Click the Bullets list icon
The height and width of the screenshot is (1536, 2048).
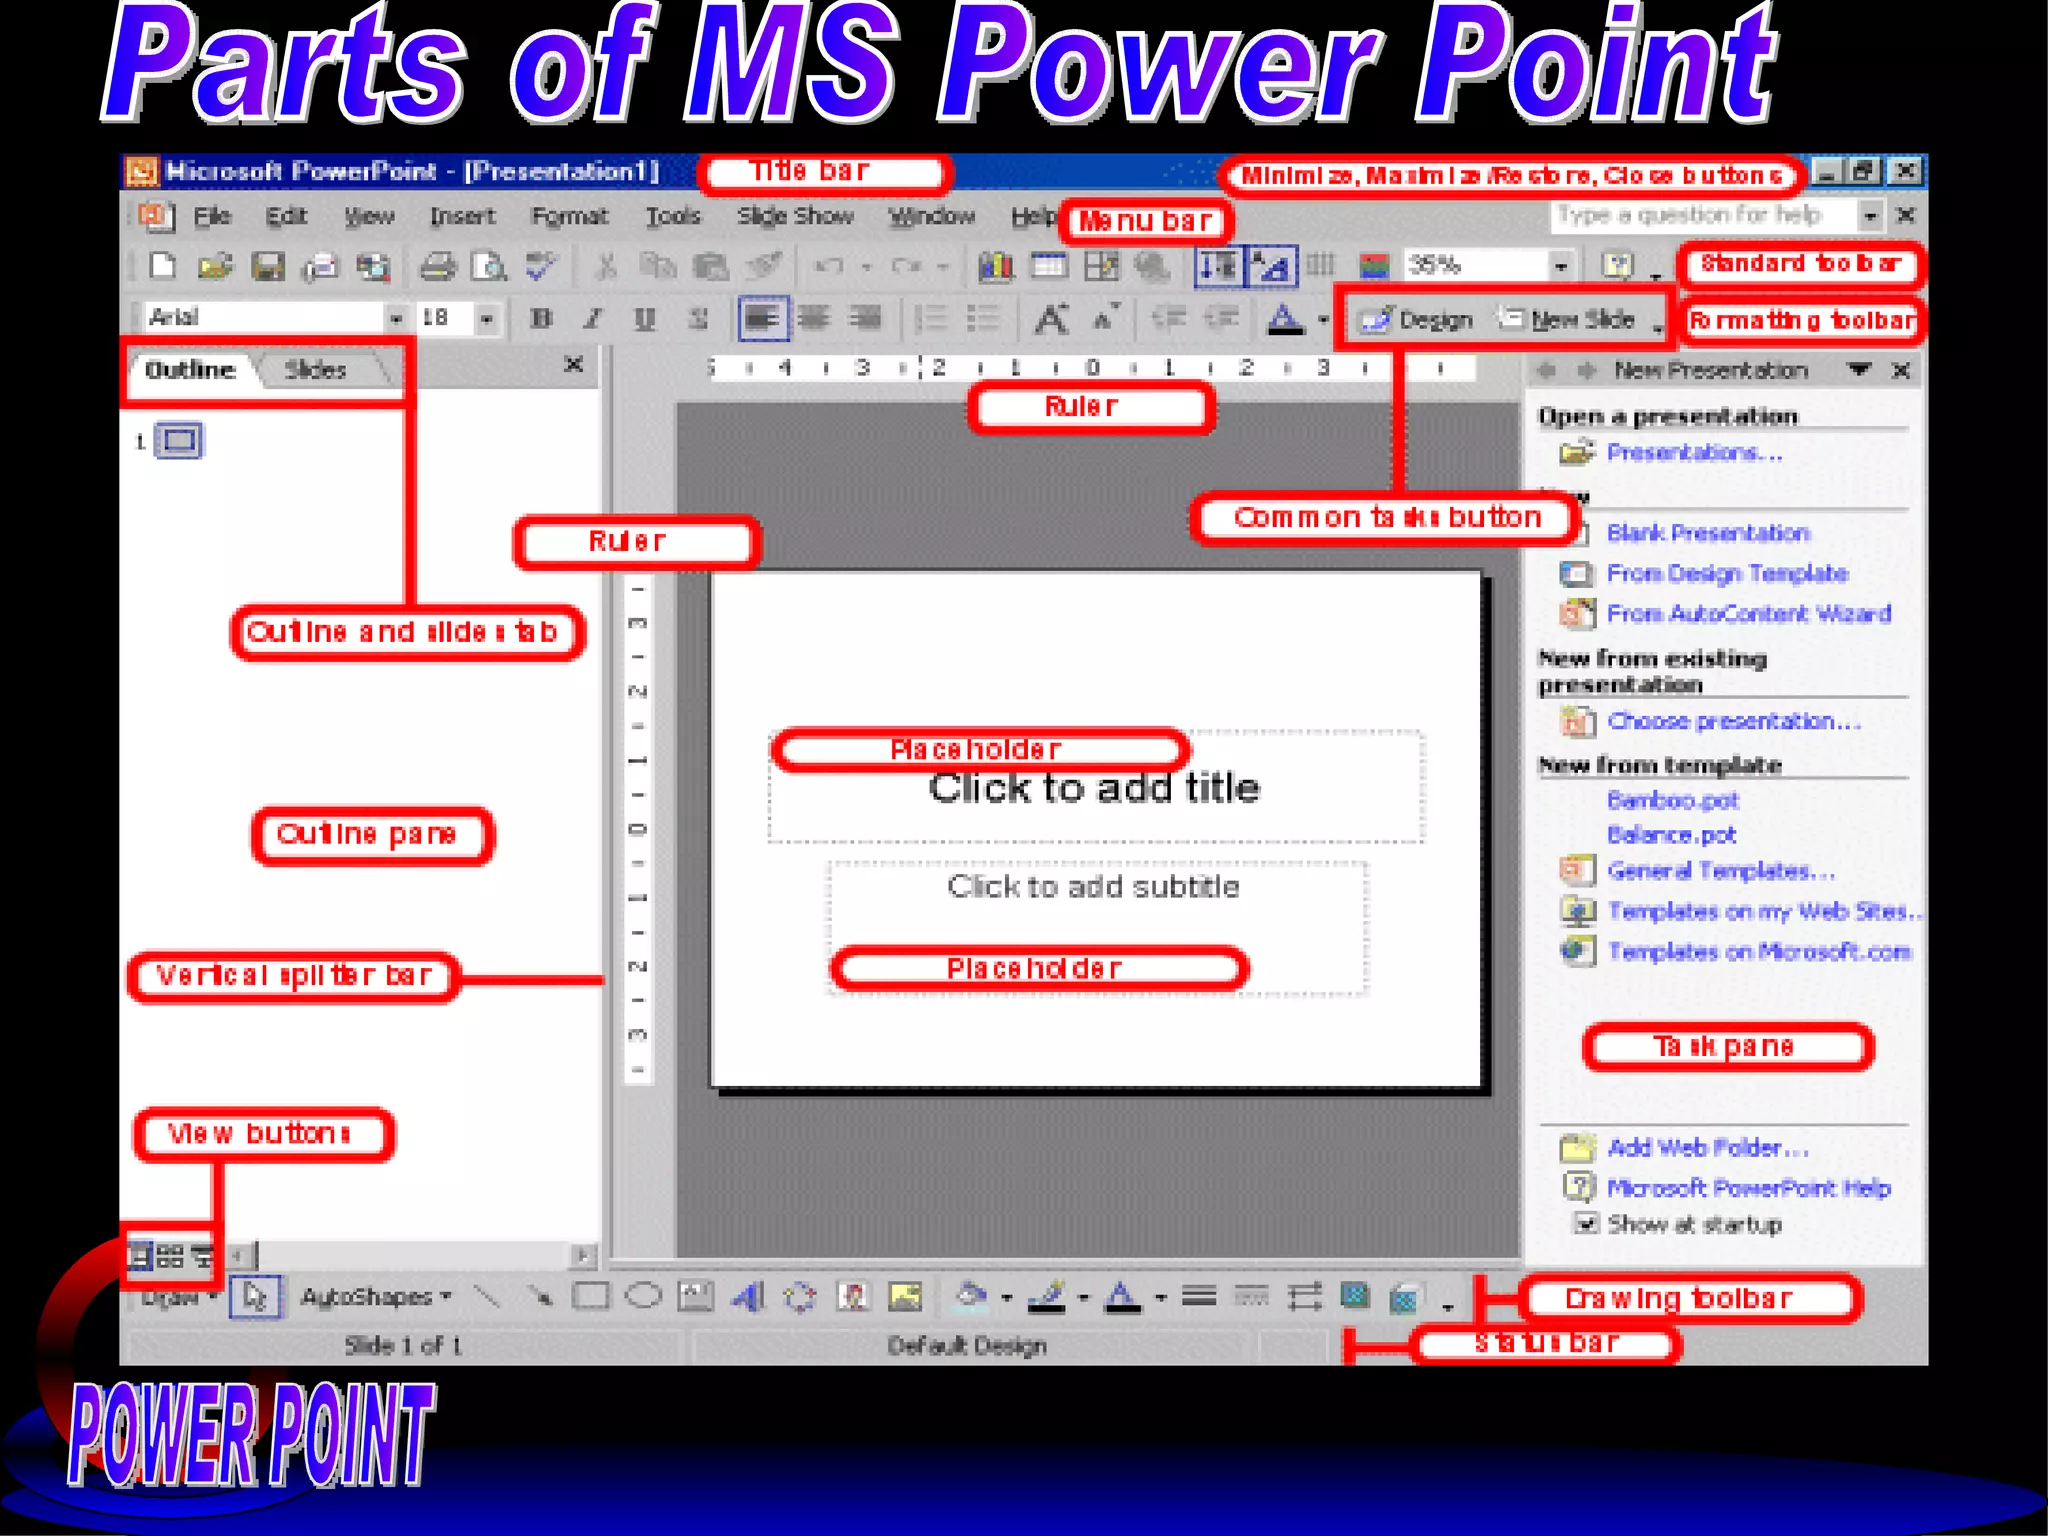pyautogui.click(x=984, y=319)
